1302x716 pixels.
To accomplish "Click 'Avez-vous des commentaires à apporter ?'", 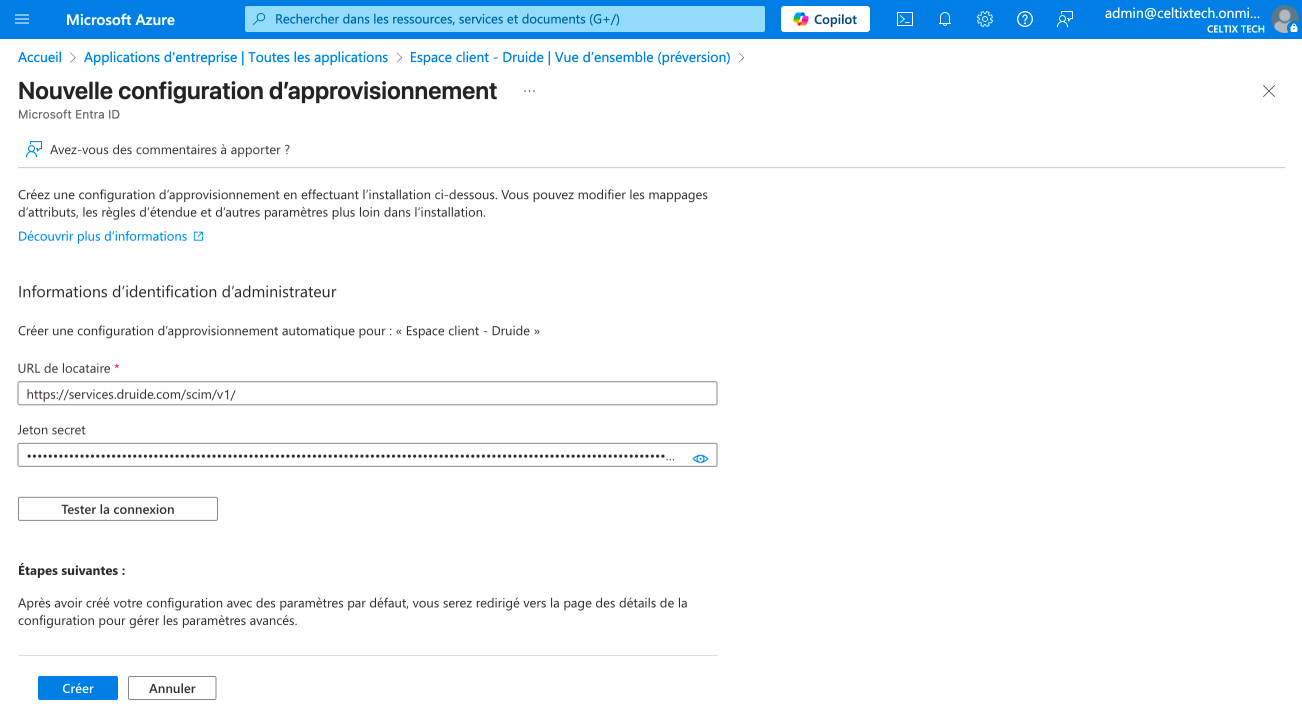I will [x=169, y=149].
